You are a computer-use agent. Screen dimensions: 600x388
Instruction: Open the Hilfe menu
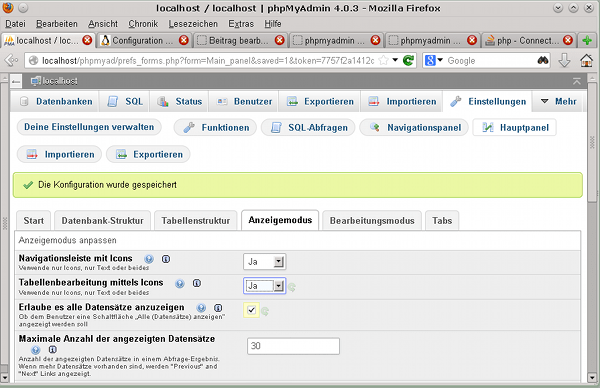[x=273, y=24]
